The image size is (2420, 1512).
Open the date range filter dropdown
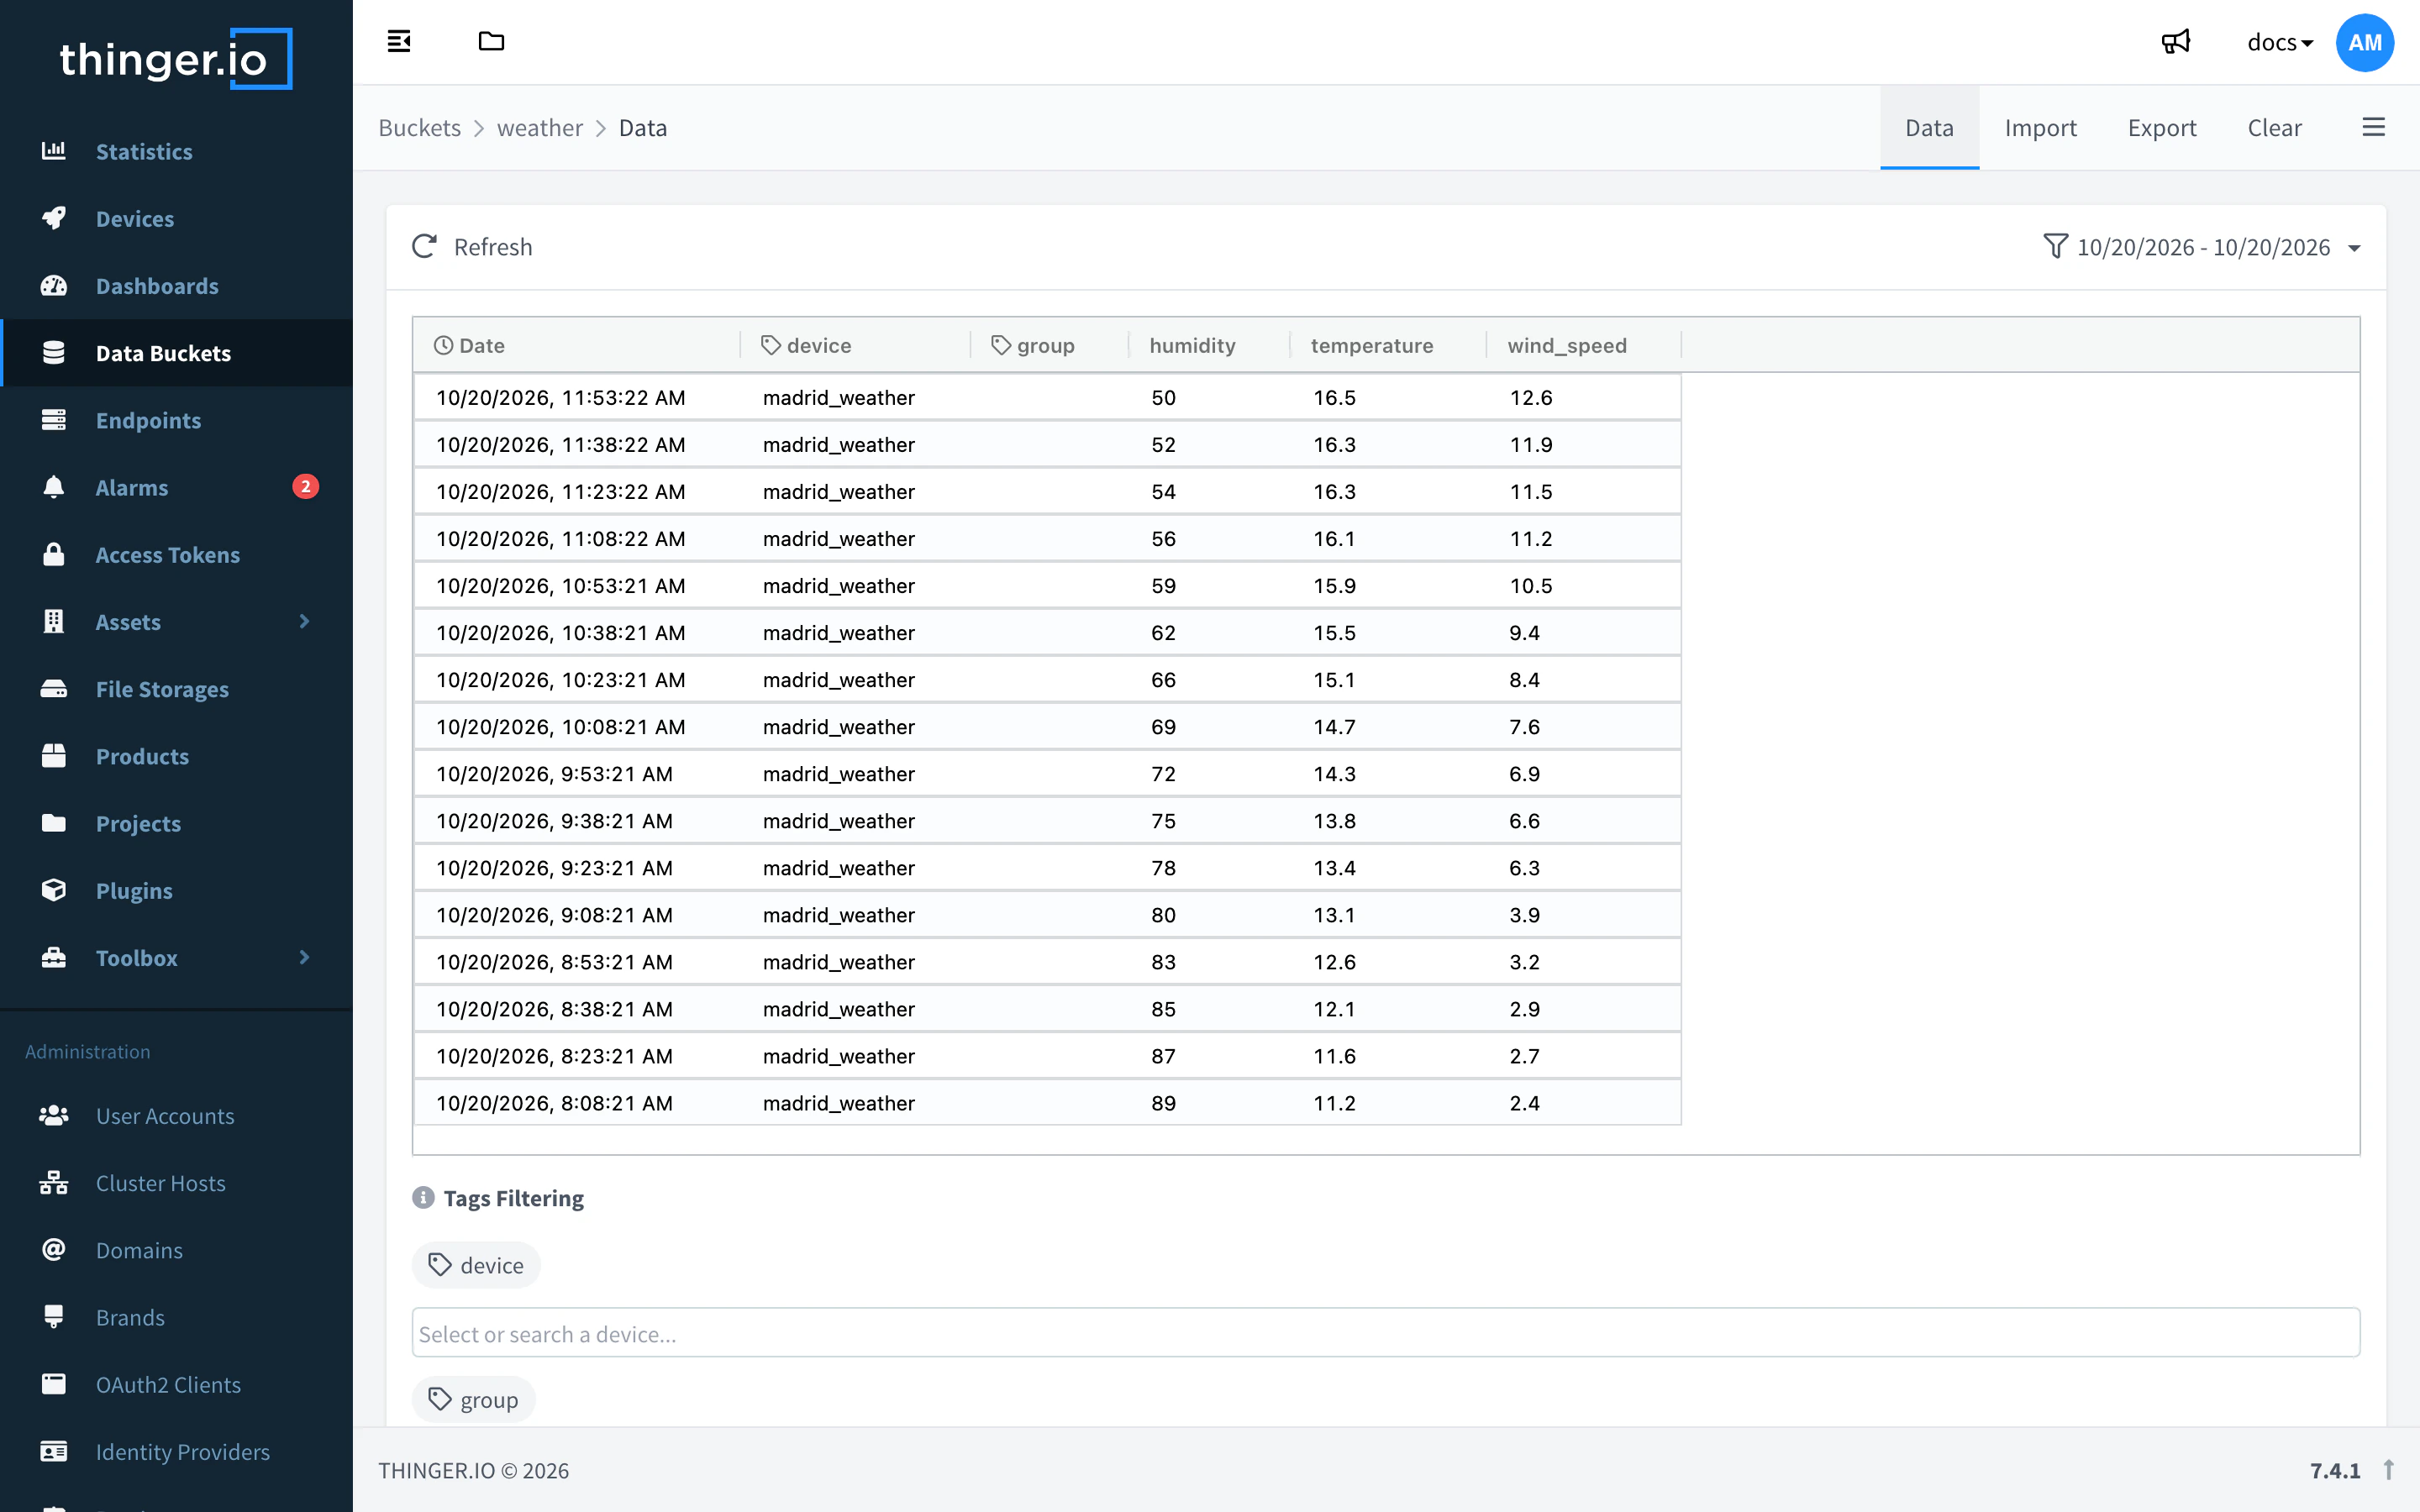click(2203, 247)
